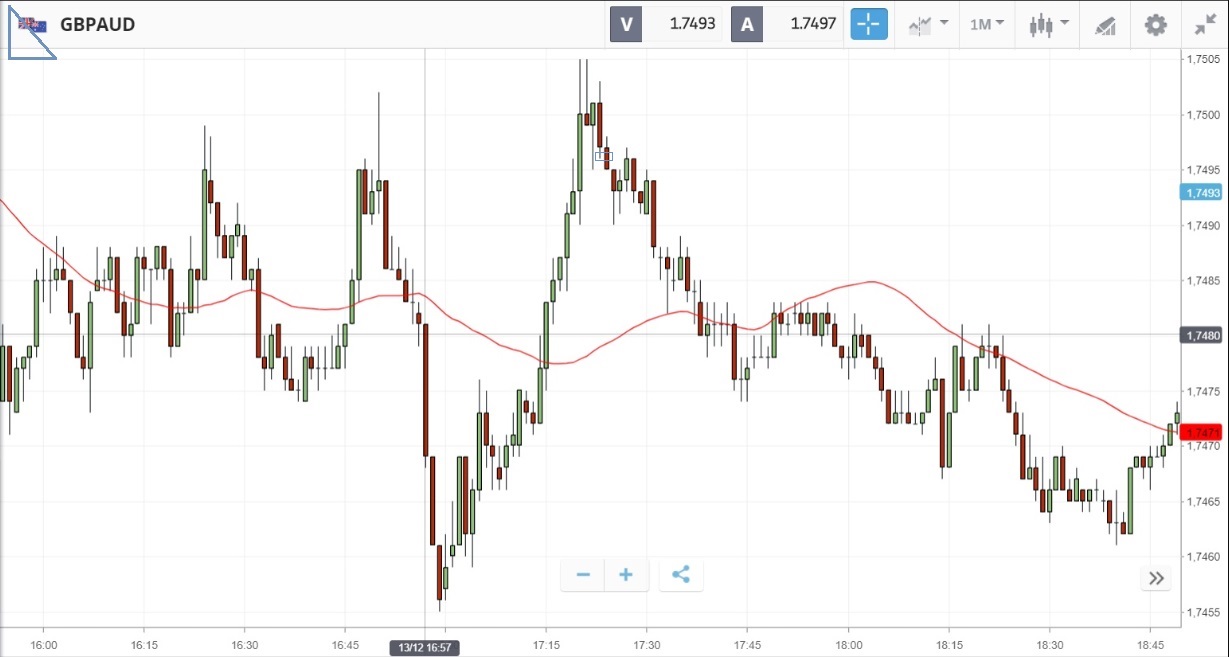
Task: Open the drawing tools icon
Action: point(1105,25)
